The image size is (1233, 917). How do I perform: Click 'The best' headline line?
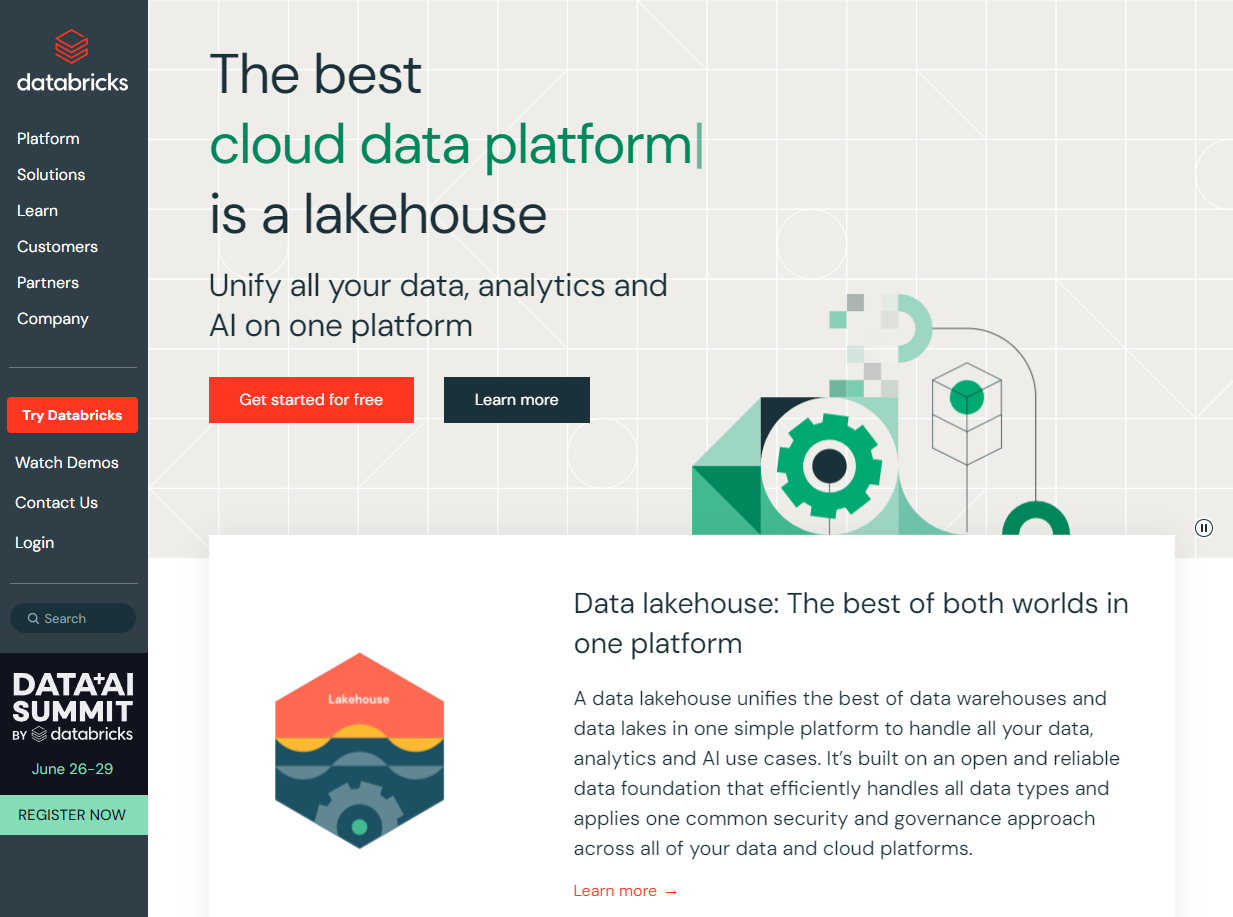[316, 74]
